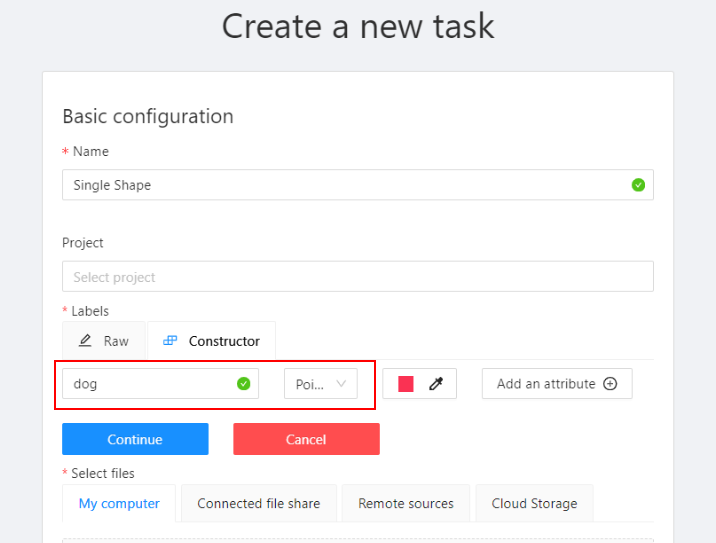
Task: Switch to the Raw labels tab
Action: (104, 341)
